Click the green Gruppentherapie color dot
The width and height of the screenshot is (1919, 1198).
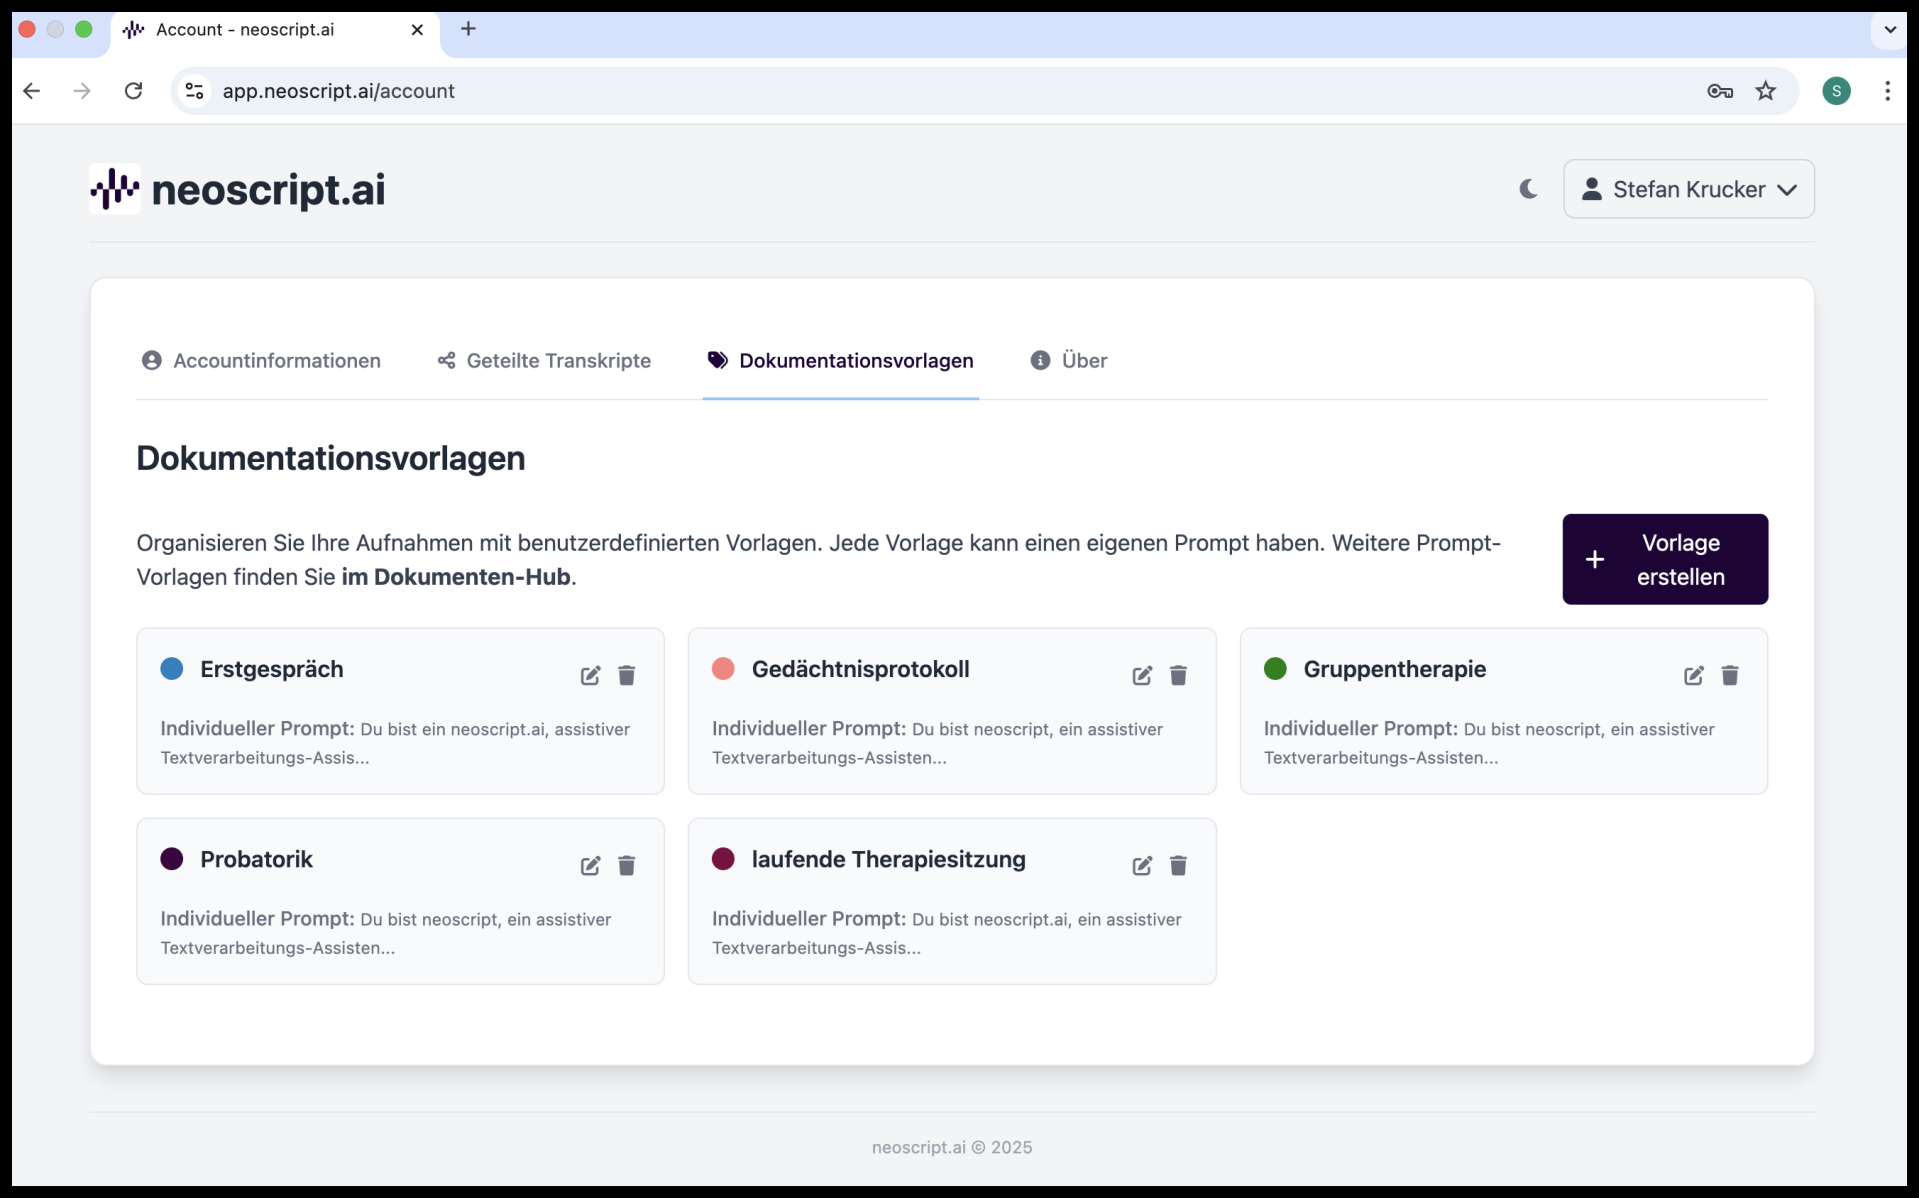tap(1275, 669)
